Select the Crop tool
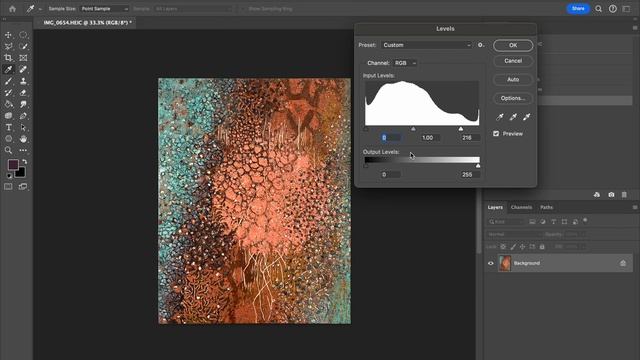The width and height of the screenshot is (640, 360). [x=8, y=58]
